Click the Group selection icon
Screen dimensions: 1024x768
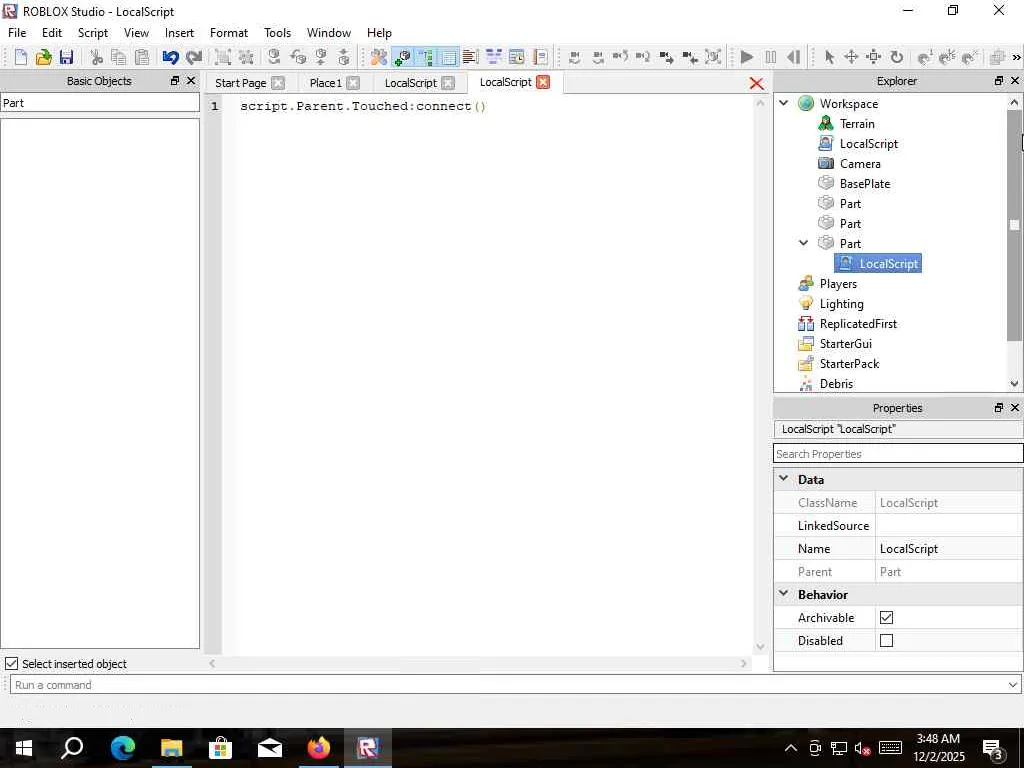223,57
